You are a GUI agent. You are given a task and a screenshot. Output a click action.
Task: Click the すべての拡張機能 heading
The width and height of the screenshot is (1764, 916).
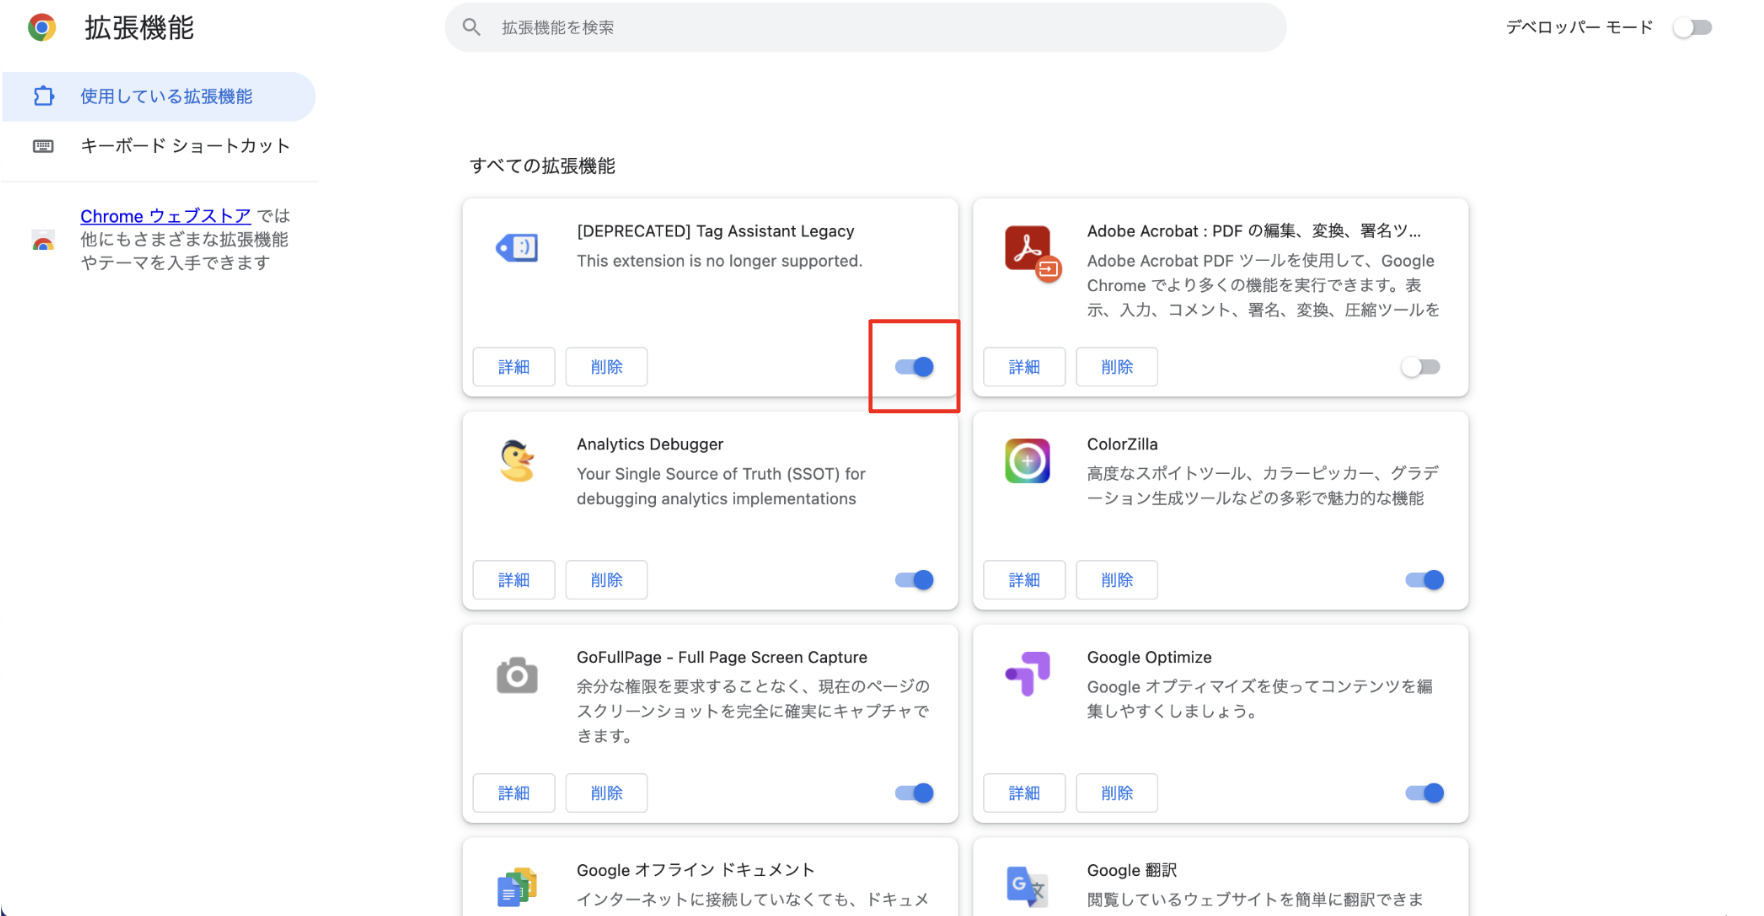[x=543, y=166]
